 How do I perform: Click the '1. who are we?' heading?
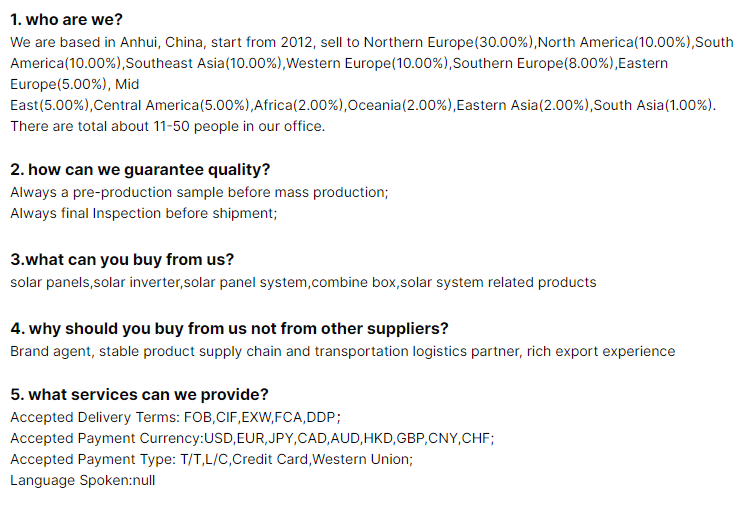click(66, 20)
